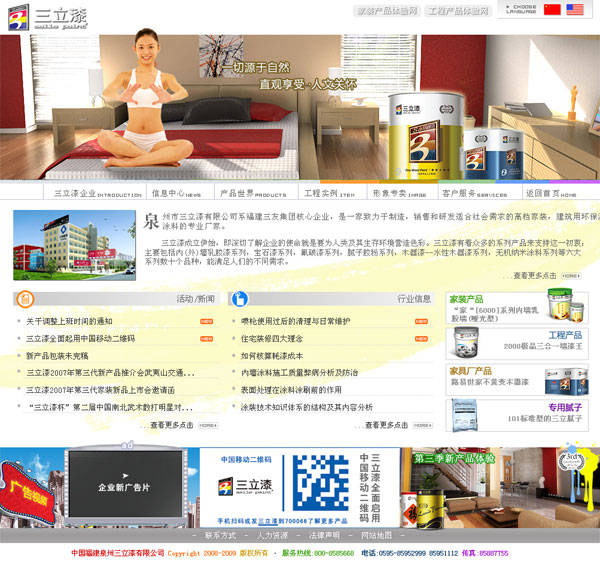Click the red 广告视频 billboard graphic
Viewport: 600px width, 561px height.
[28, 492]
